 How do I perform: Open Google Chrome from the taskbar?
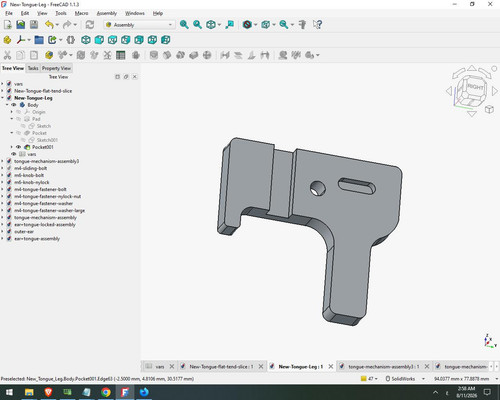point(106,392)
